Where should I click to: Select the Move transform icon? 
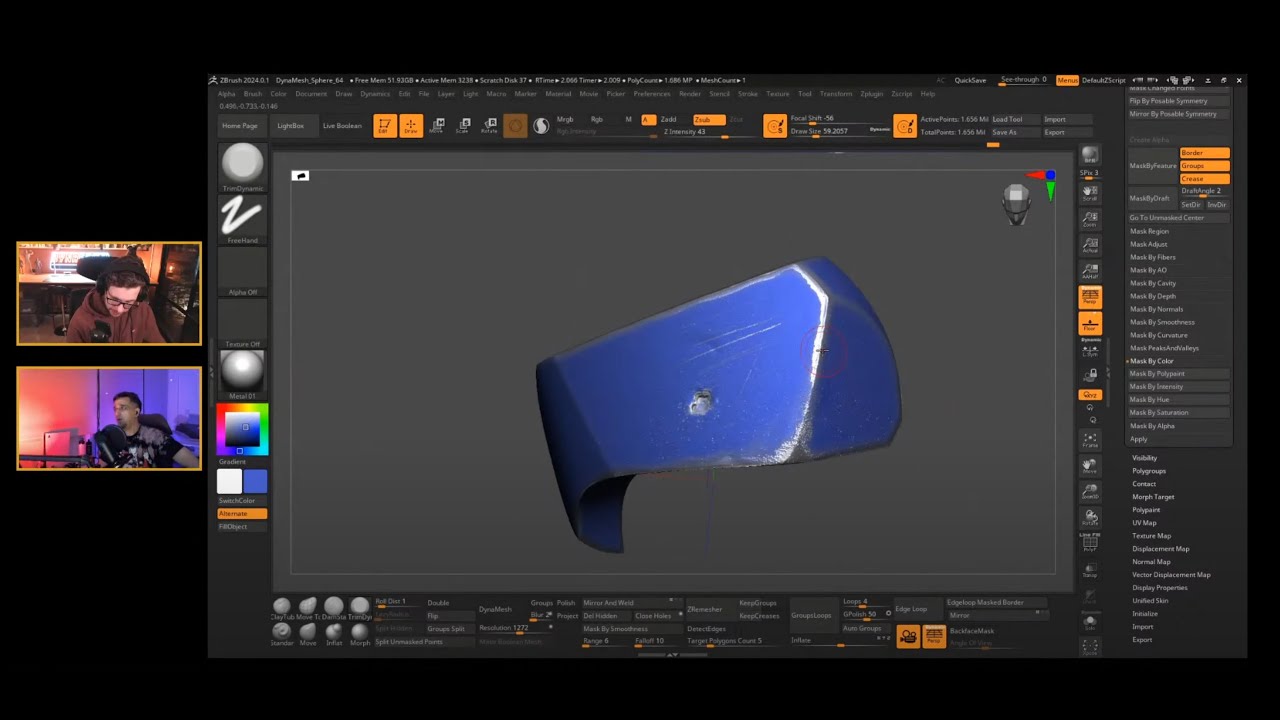click(x=437, y=125)
